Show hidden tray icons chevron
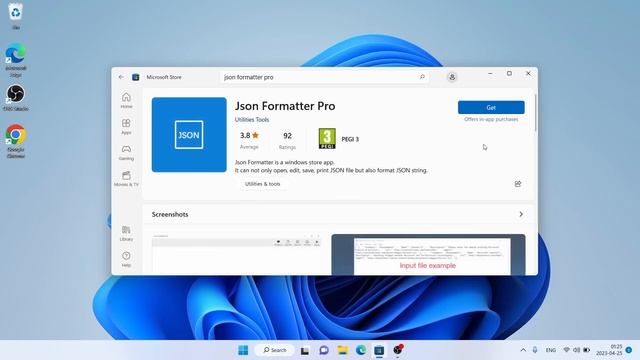 [x=523, y=350]
